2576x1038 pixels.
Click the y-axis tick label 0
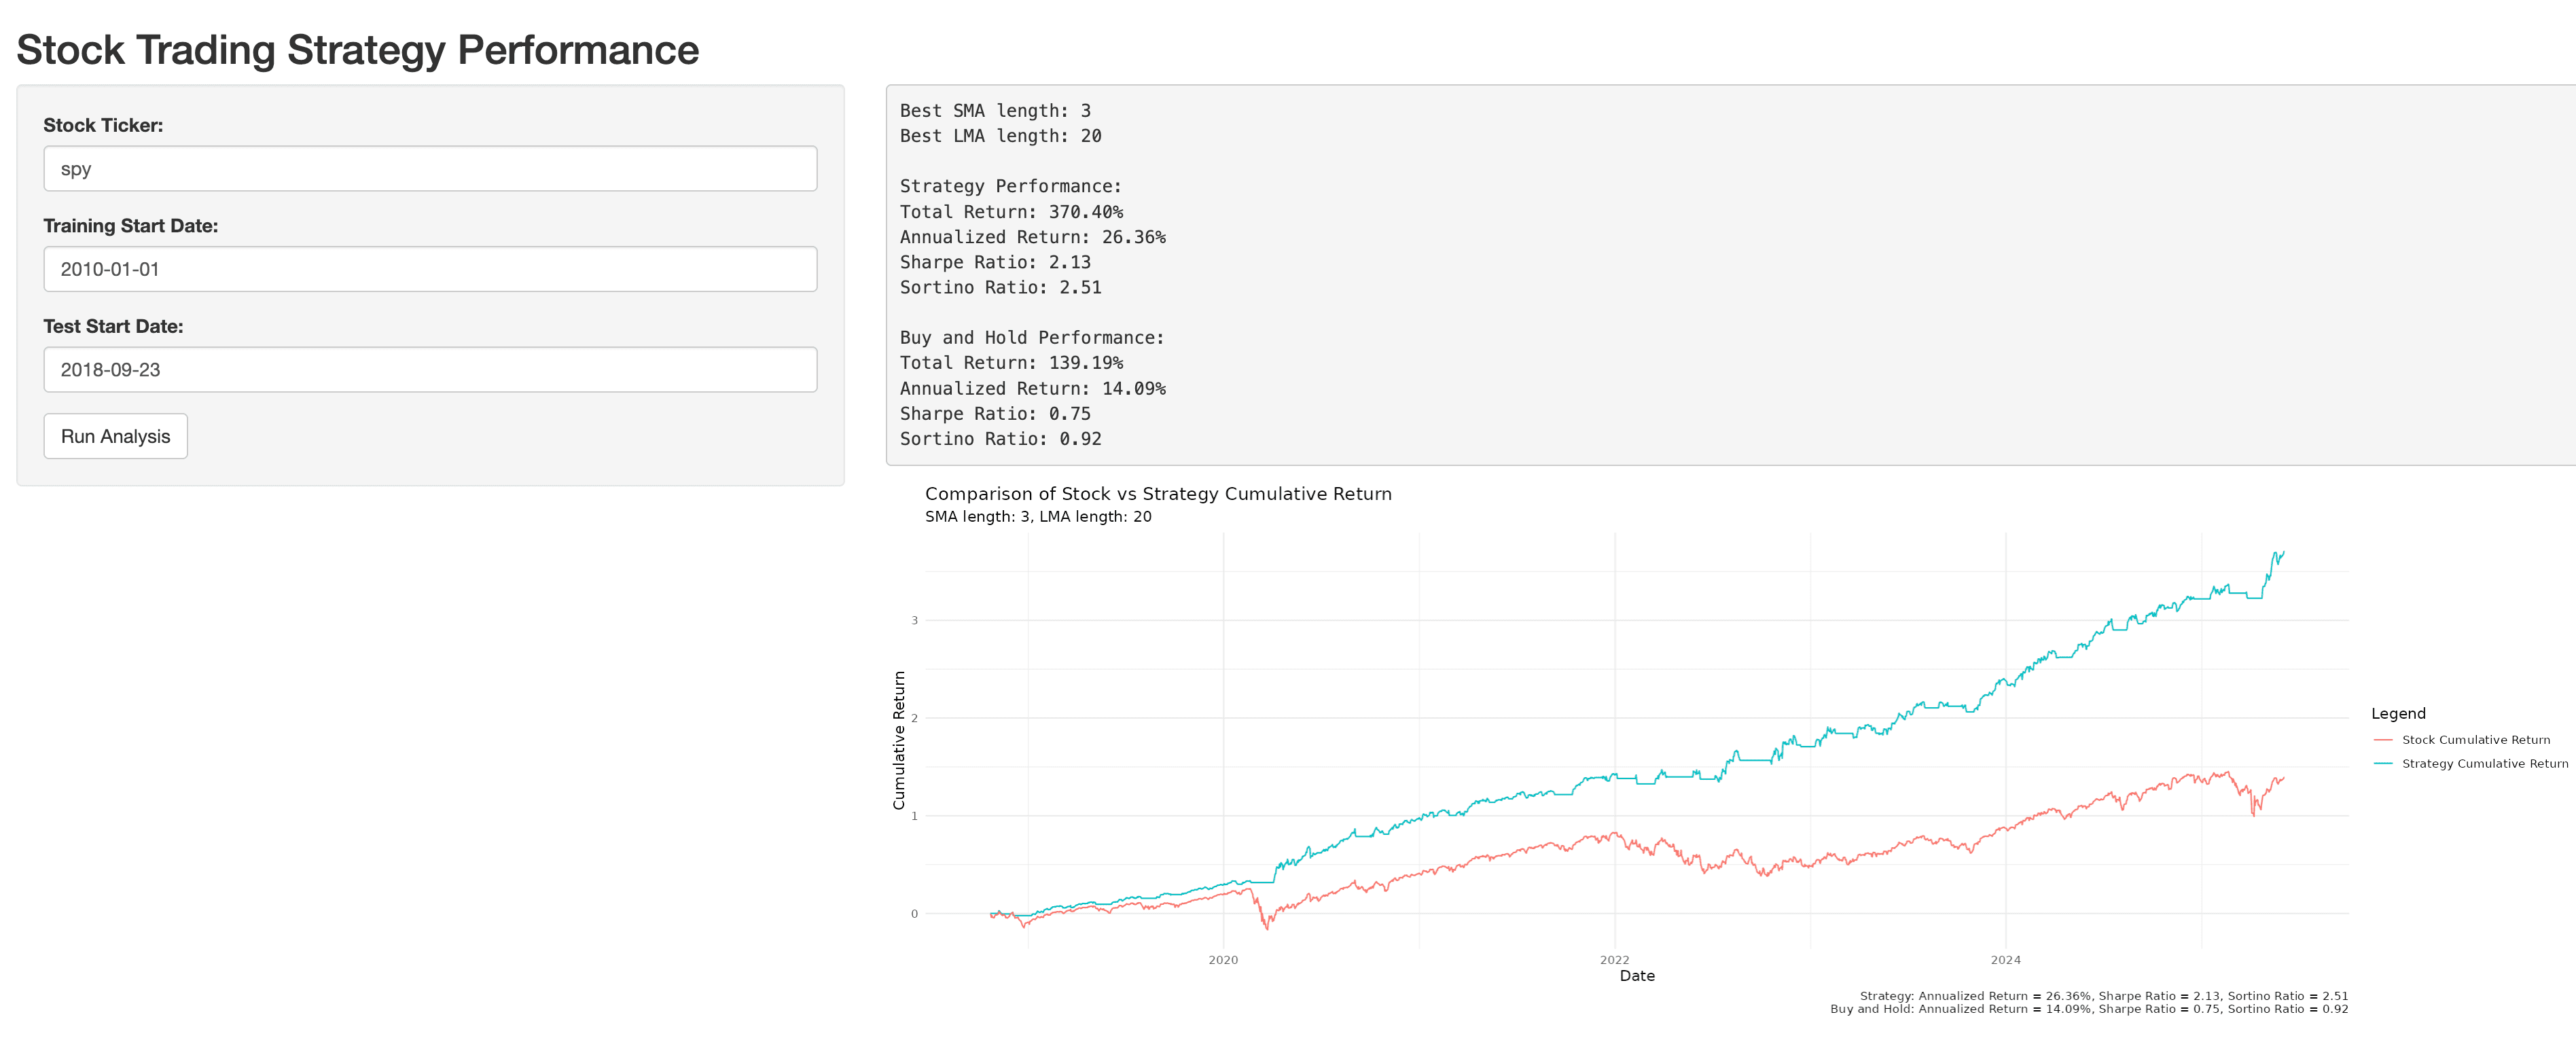click(x=914, y=914)
